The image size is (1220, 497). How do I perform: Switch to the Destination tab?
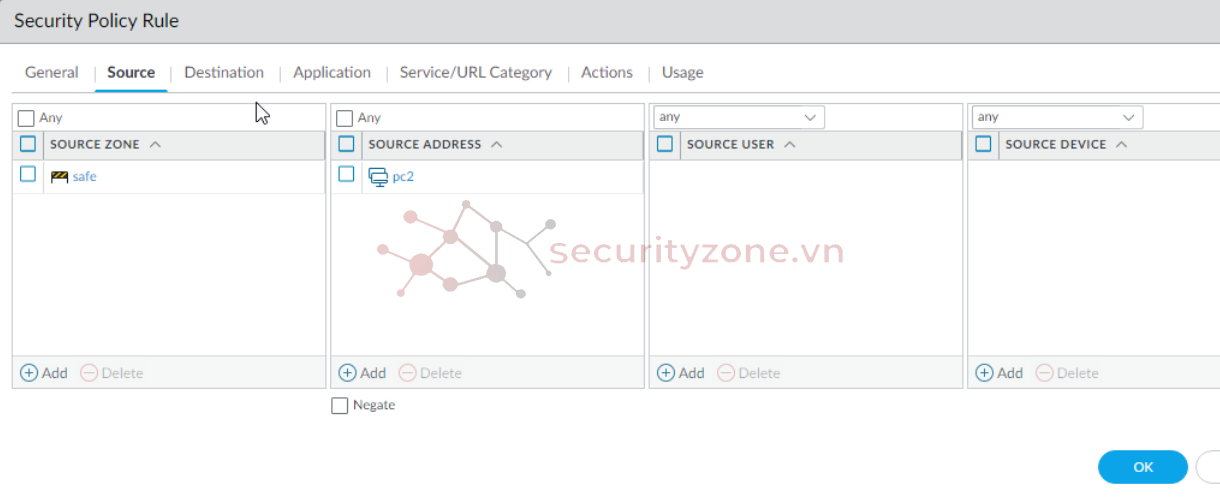(224, 72)
